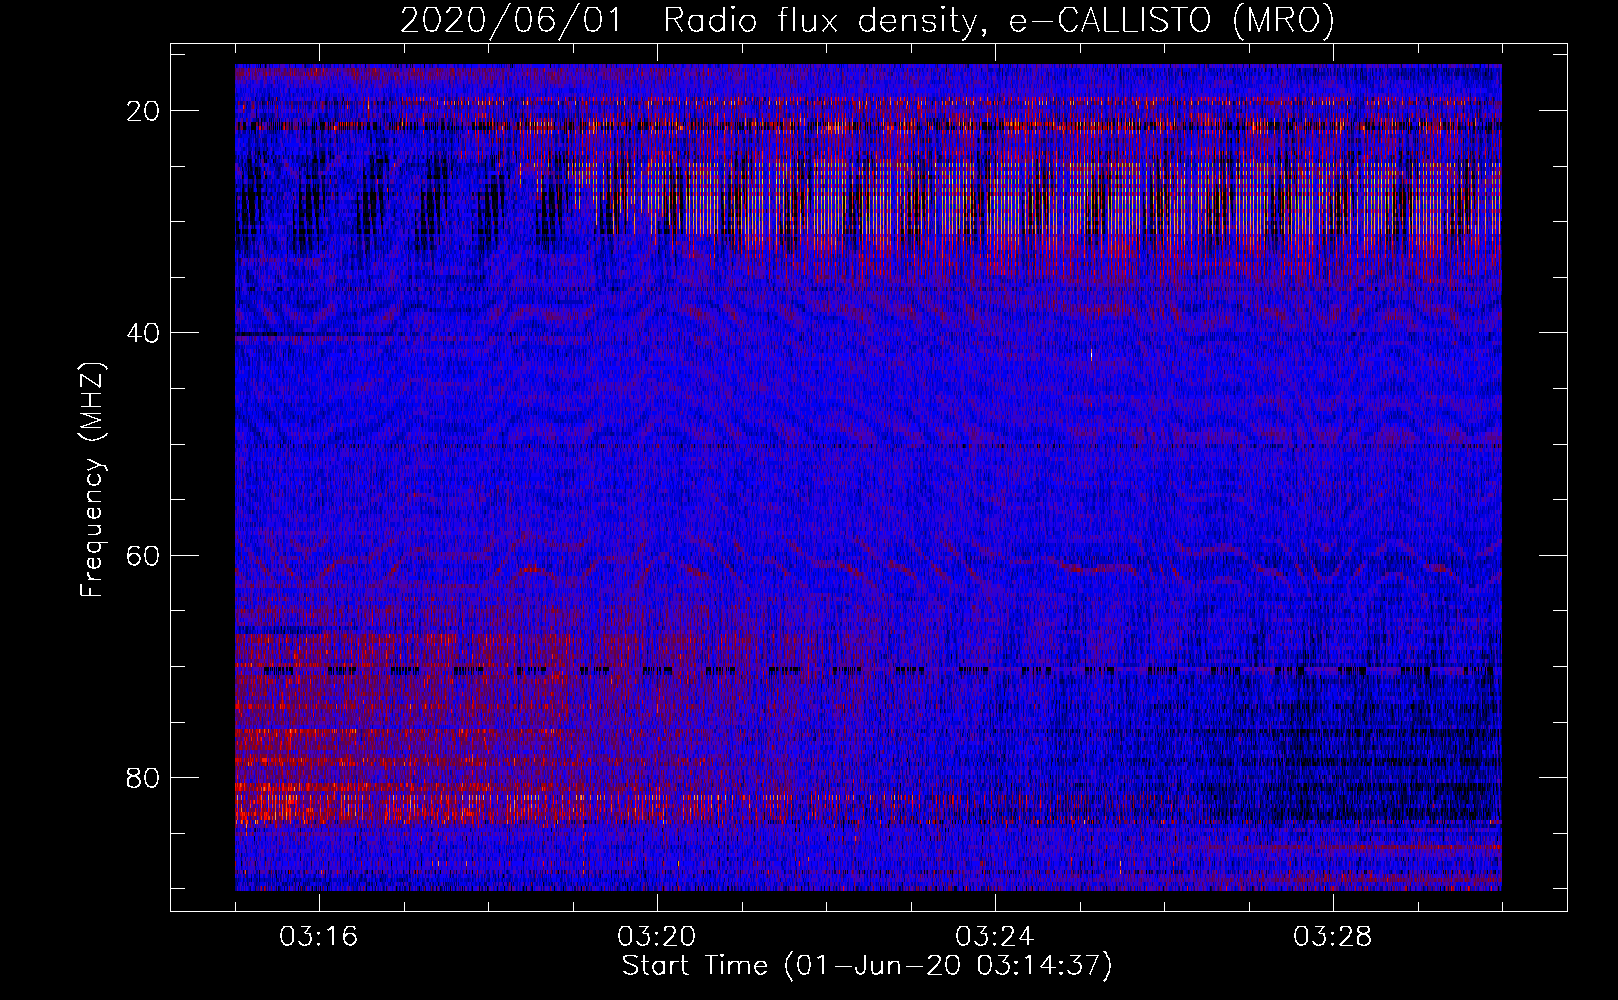Select the 60 tick label on frequency axis

[144, 555]
